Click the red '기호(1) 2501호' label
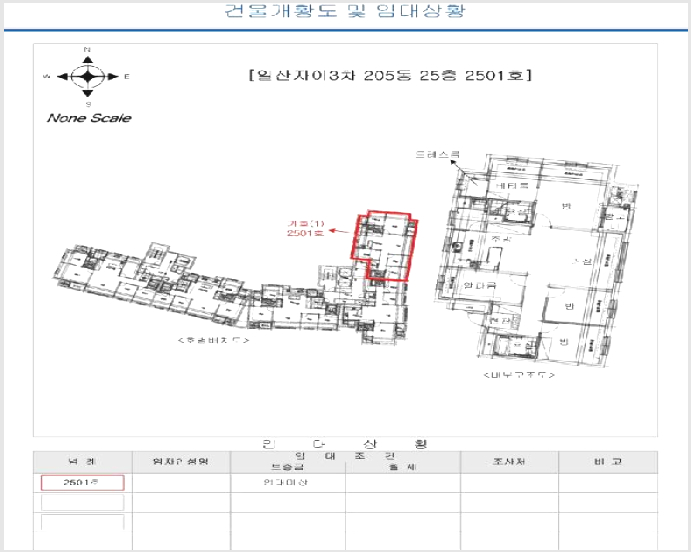 305,228
